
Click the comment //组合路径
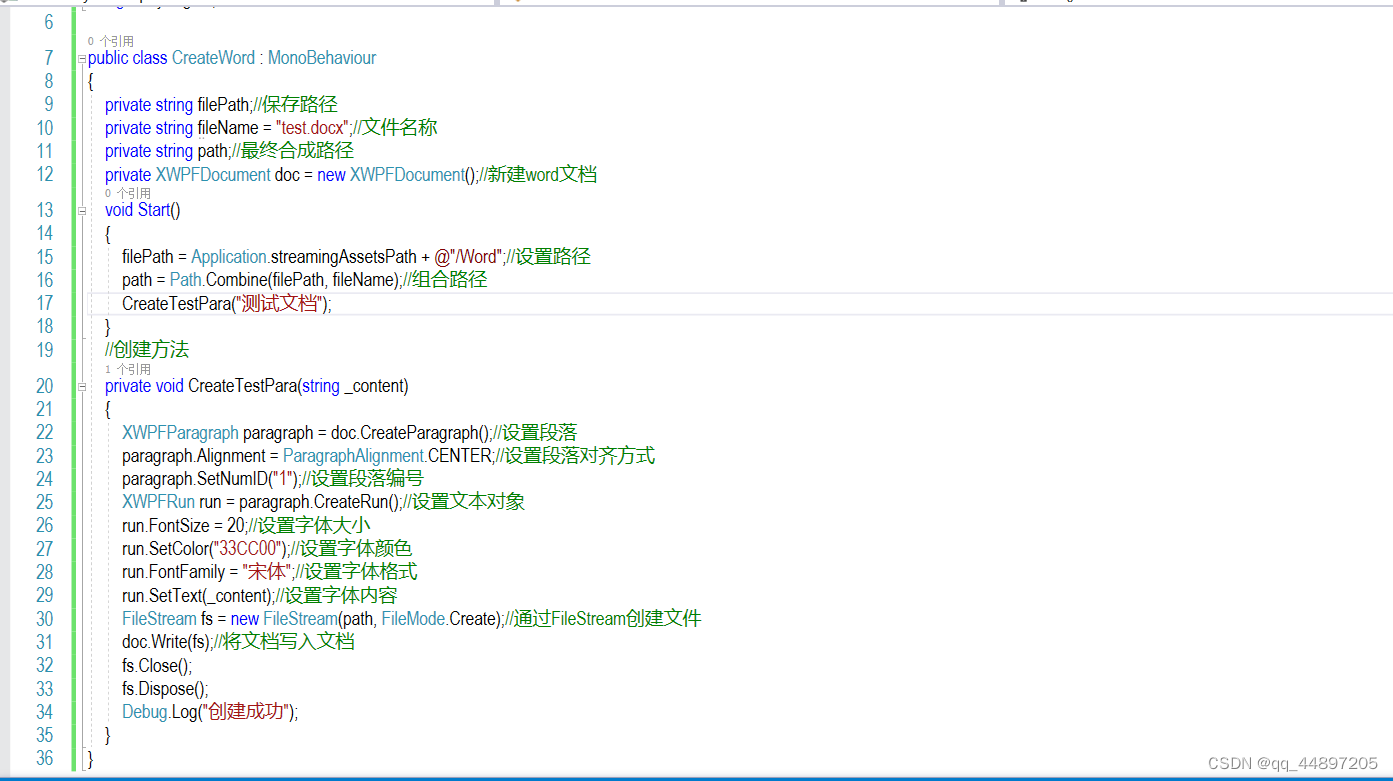[445, 280]
